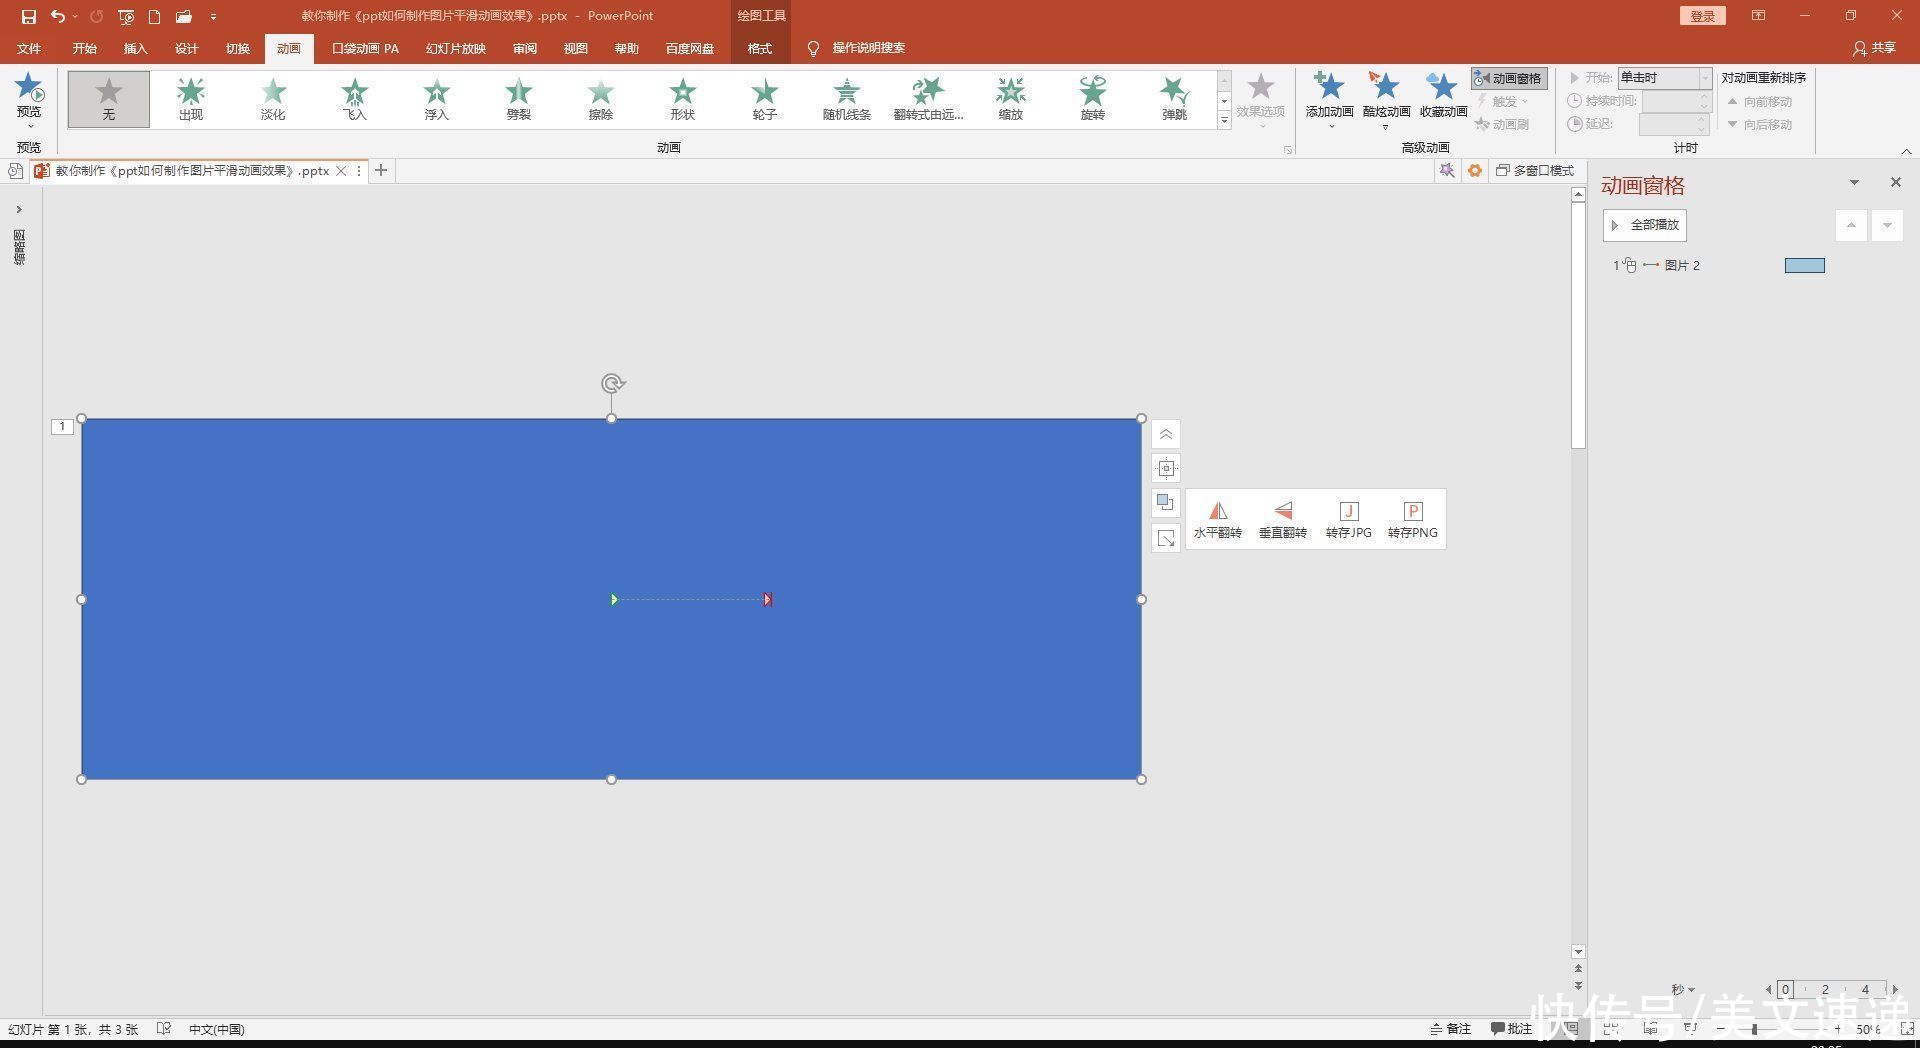Image resolution: width=1920 pixels, height=1048 pixels.
Task: Click 垂直翻转 vertical flip icon
Action: [x=1283, y=520]
